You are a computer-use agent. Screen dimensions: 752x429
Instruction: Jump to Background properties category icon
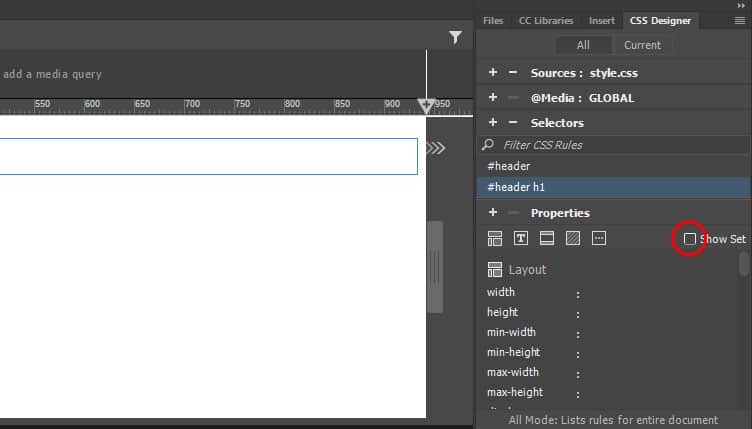[x=573, y=238]
